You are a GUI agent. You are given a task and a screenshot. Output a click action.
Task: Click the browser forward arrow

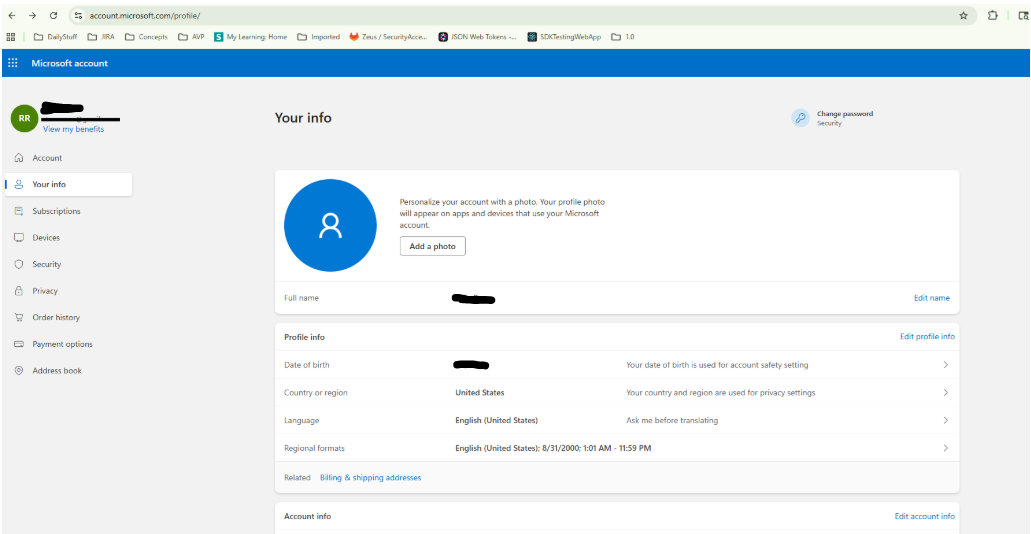[32, 16]
